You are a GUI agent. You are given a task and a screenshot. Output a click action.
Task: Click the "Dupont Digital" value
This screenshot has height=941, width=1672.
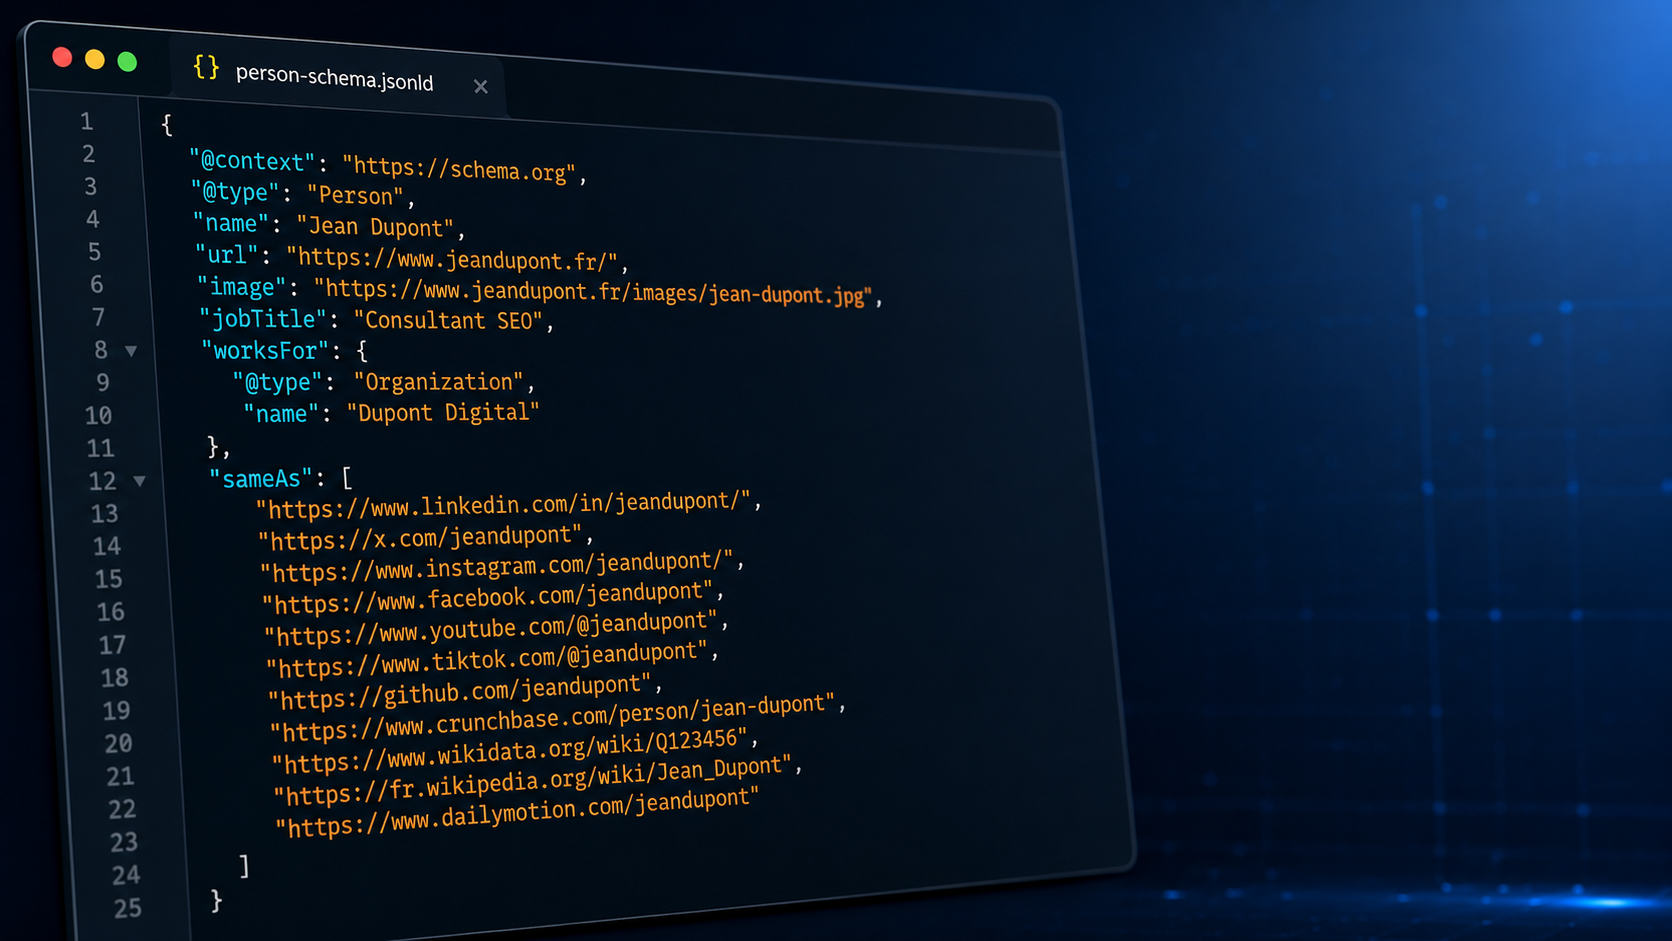tap(443, 412)
